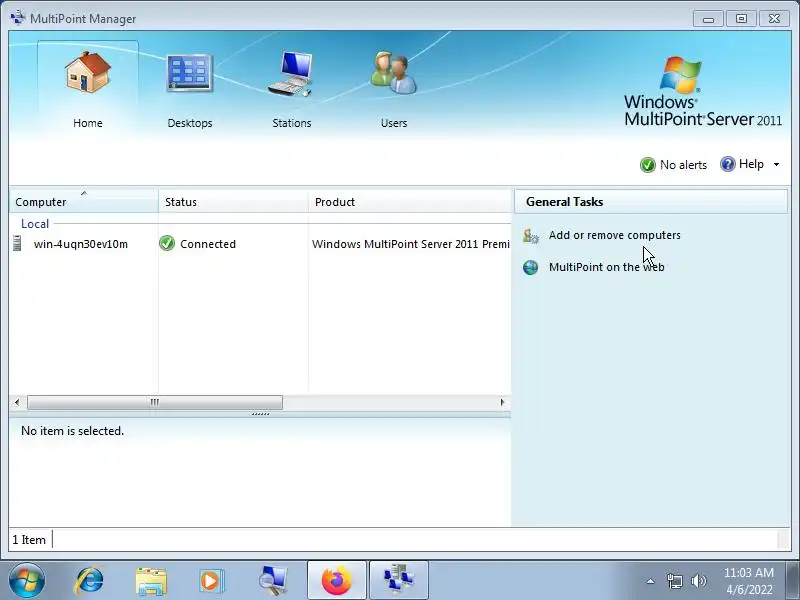The height and width of the screenshot is (600, 800).
Task: Click the horizontal scrollbar left arrow
Action: (x=17, y=402)
